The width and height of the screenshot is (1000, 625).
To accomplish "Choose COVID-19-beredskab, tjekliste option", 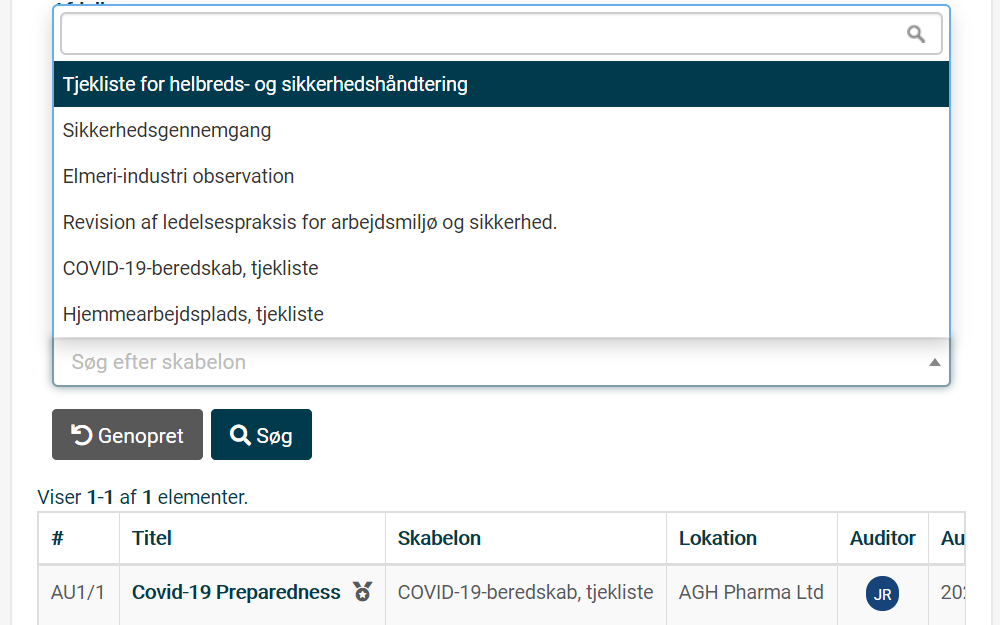I will click(501, 268).
